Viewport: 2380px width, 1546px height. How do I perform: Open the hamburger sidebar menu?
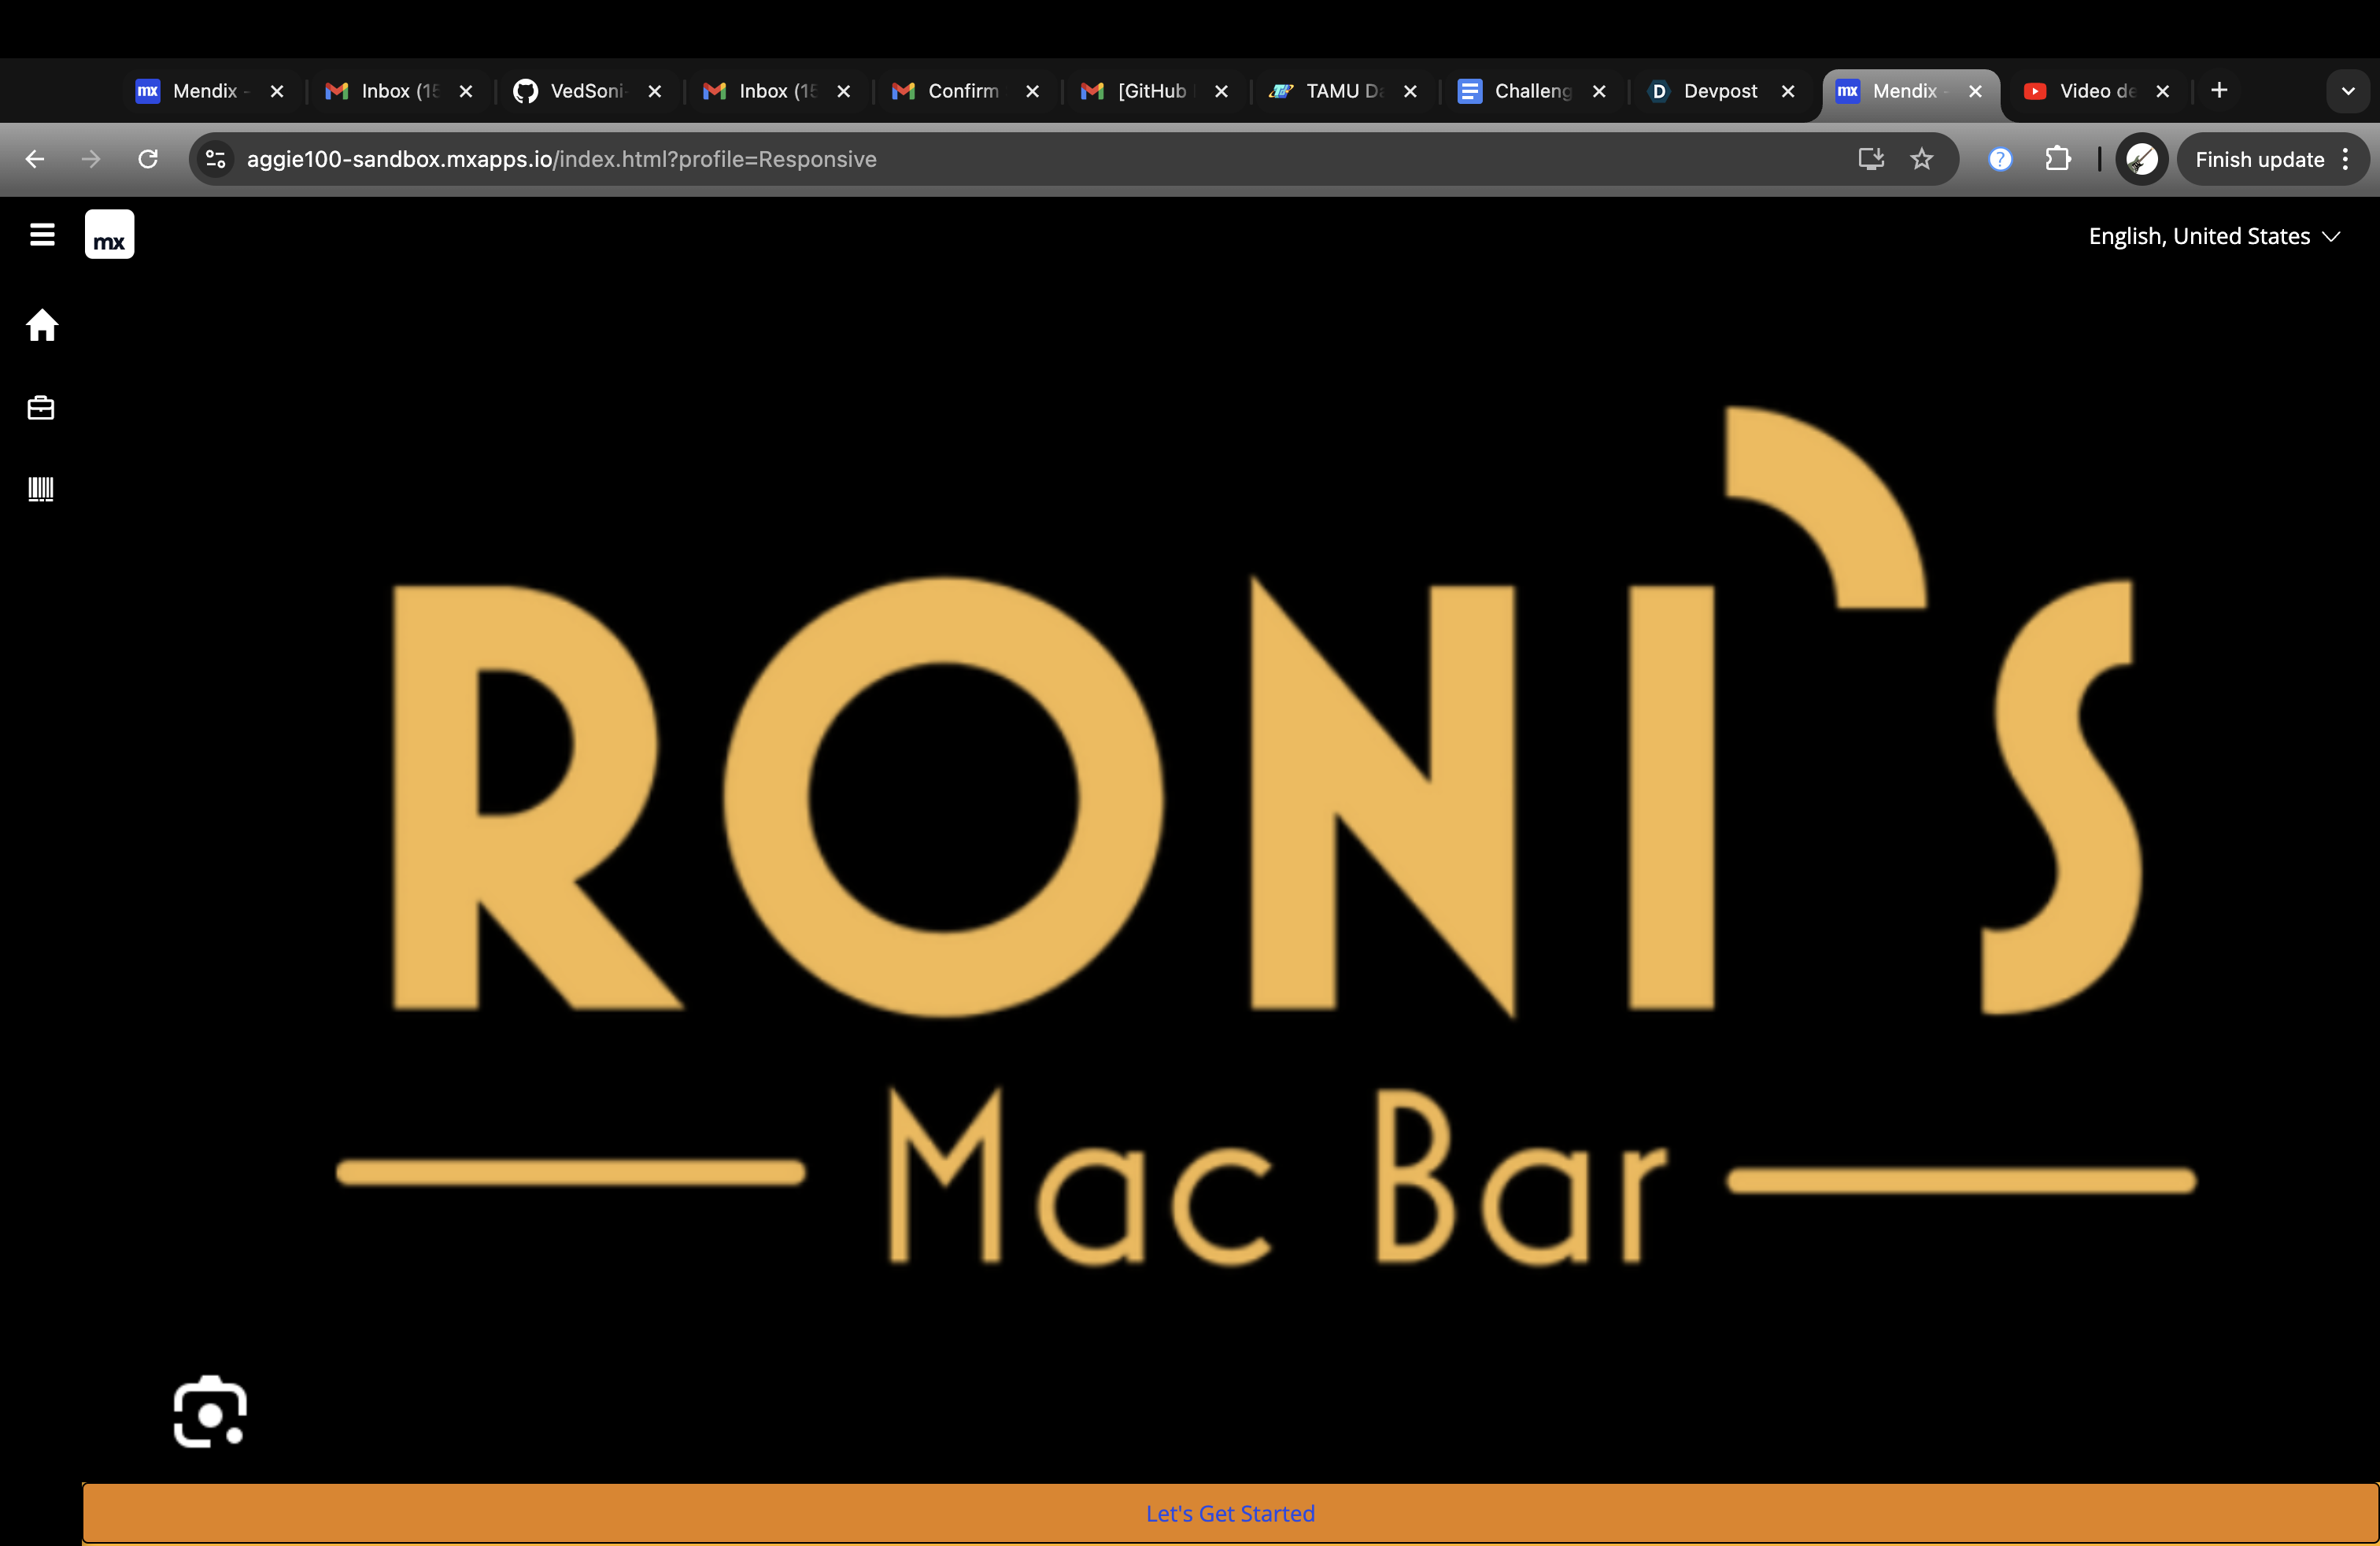(x=42, y=235)
